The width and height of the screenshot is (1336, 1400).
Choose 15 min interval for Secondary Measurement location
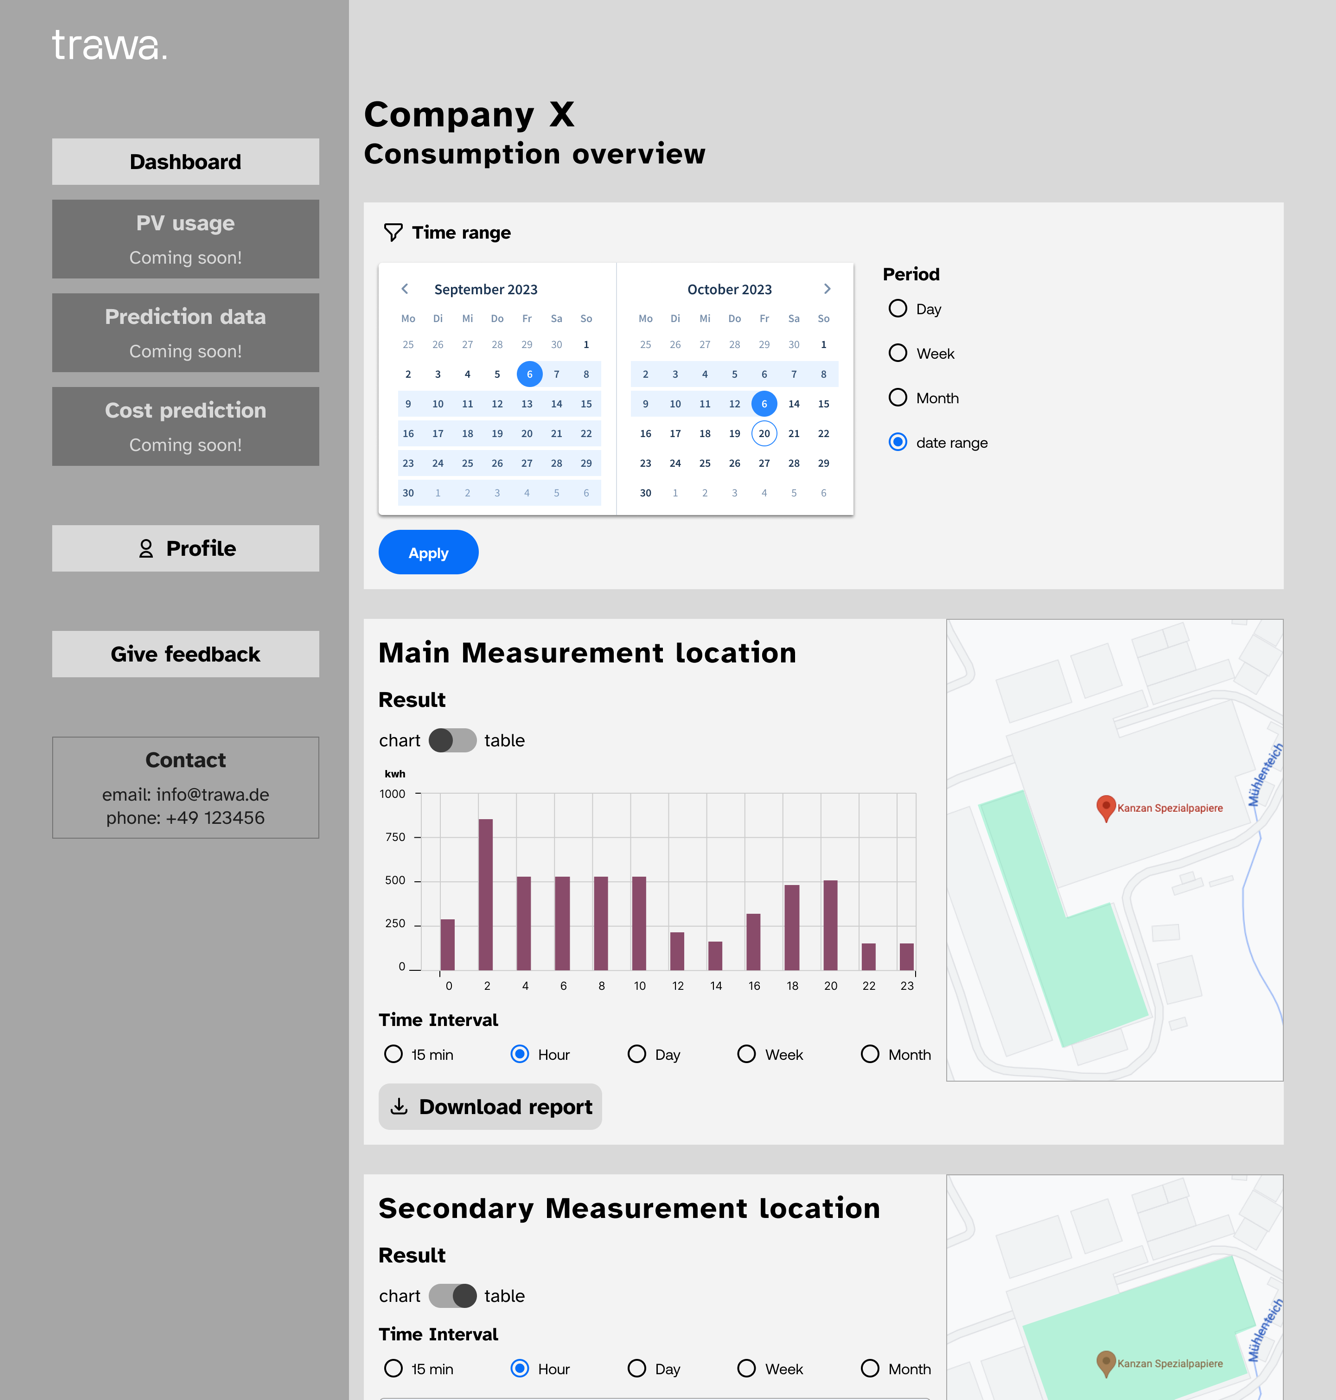394,1368
